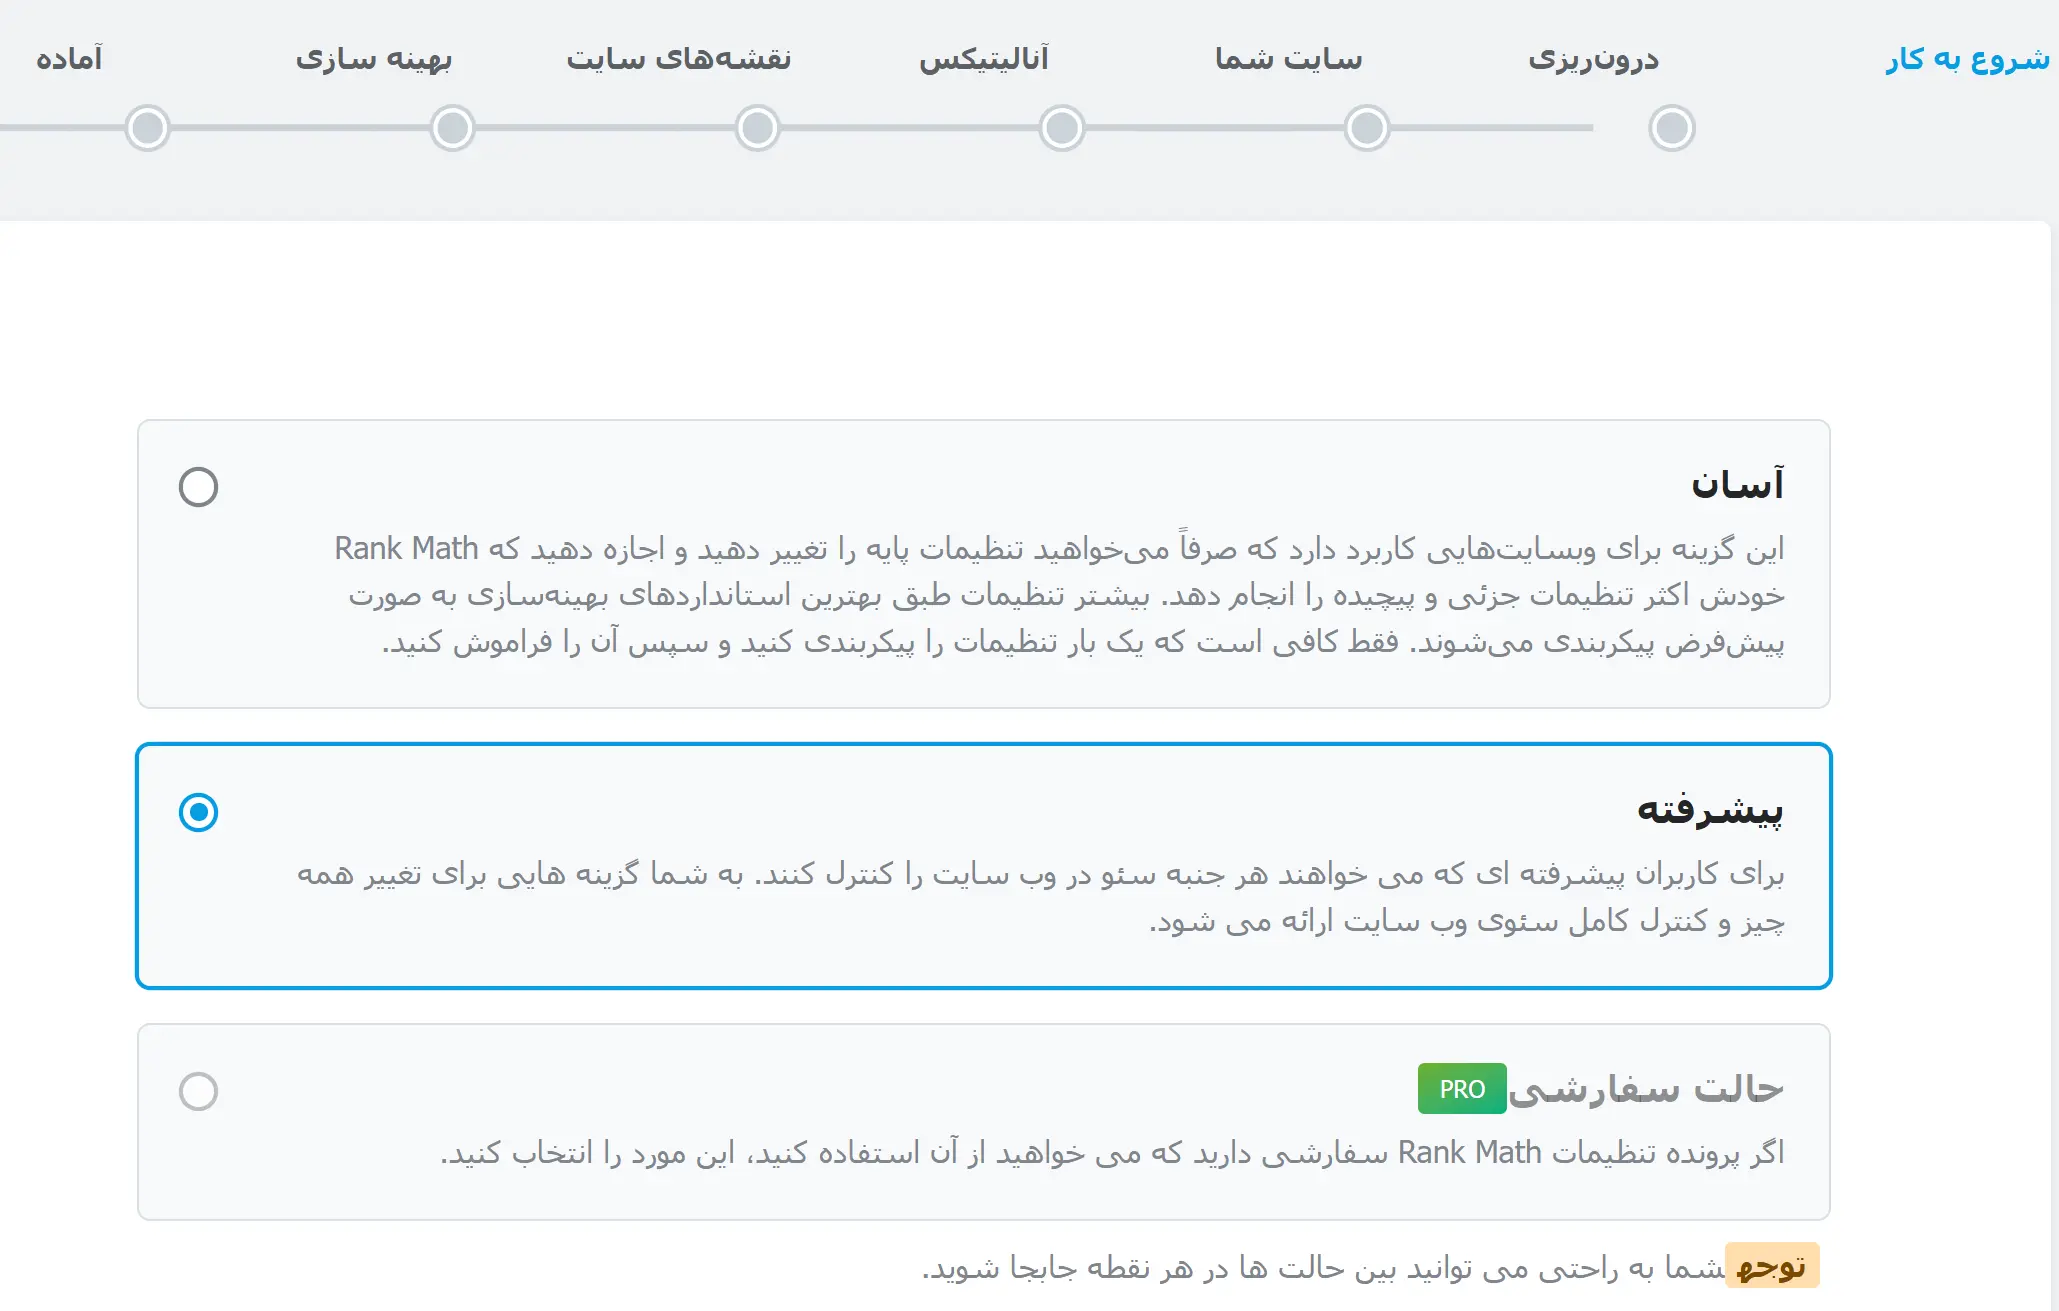2059x1311 pixels.
Task: Click the بهینه سازی step label
Action: click(x=376, y=58)
